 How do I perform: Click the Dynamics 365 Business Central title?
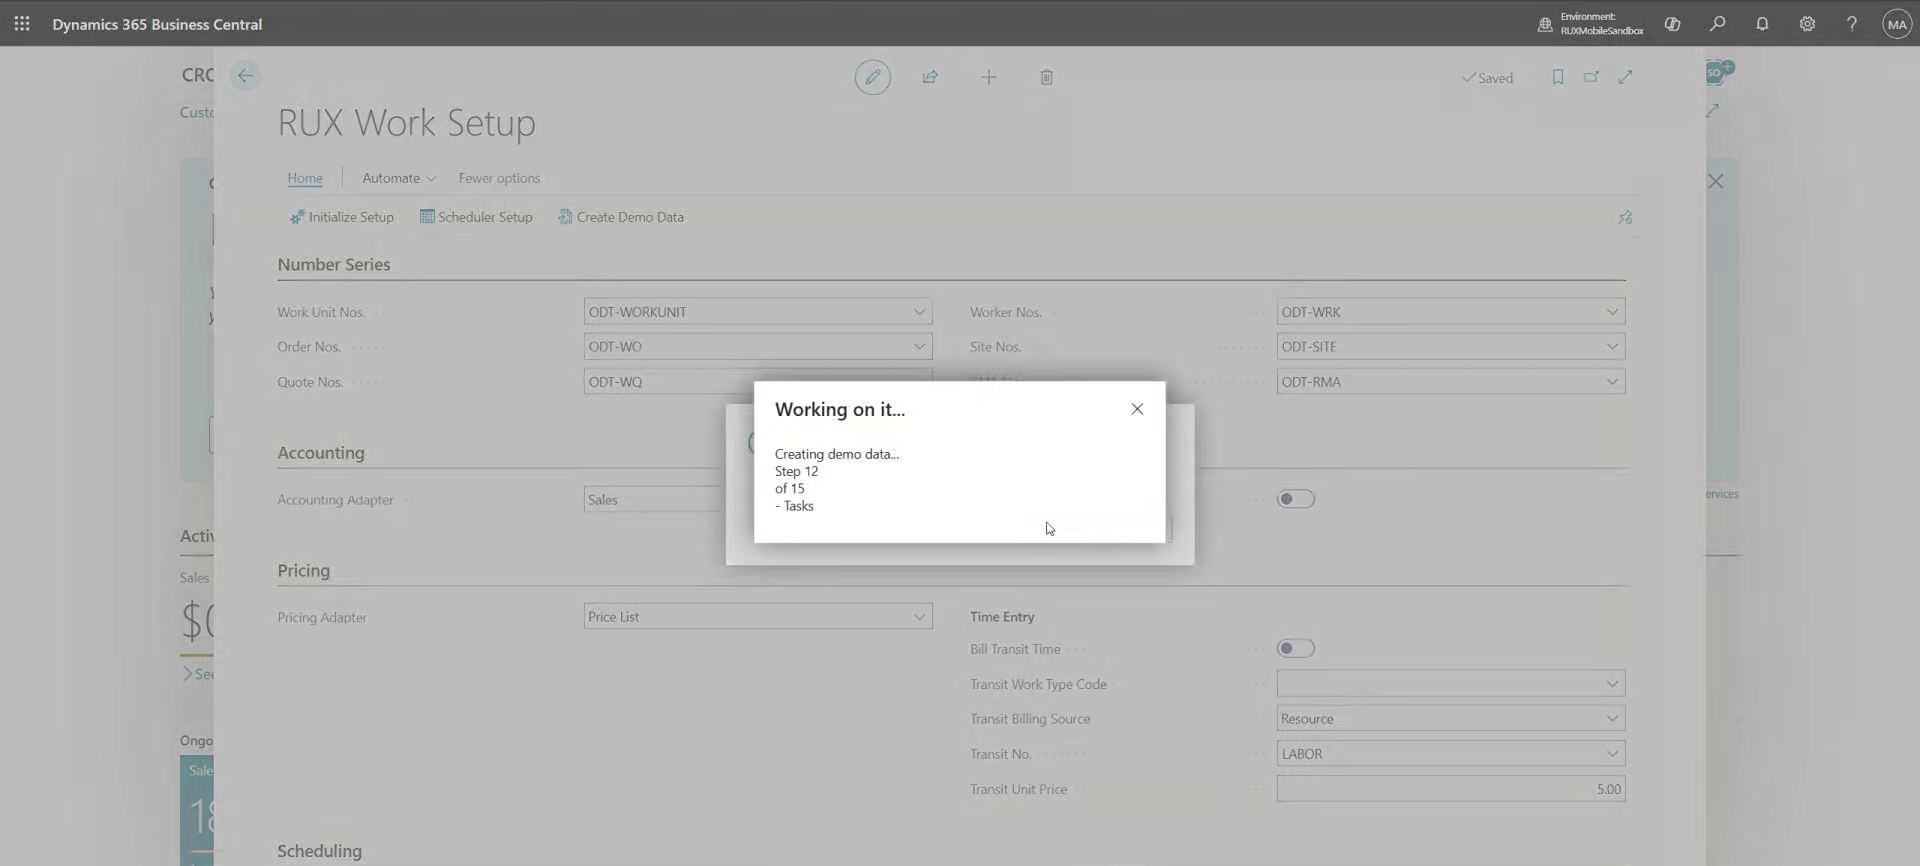point(157,24)
